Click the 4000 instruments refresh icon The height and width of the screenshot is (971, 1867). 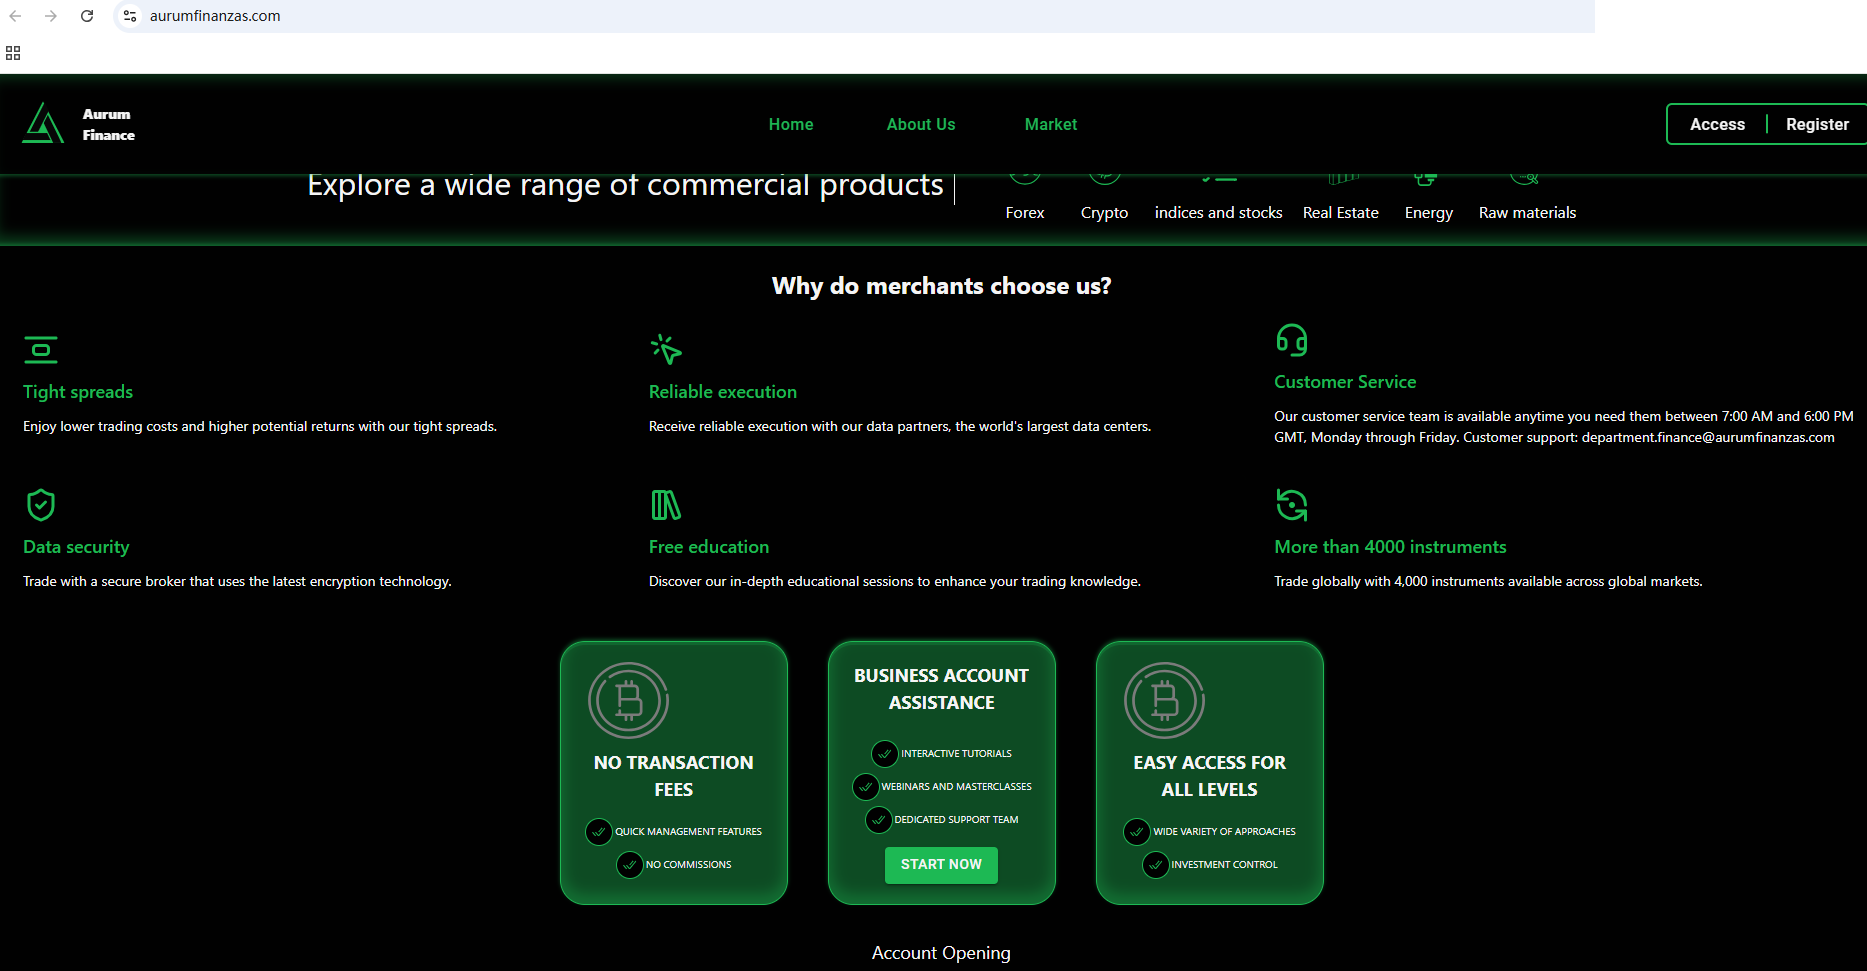(1291, 505)
